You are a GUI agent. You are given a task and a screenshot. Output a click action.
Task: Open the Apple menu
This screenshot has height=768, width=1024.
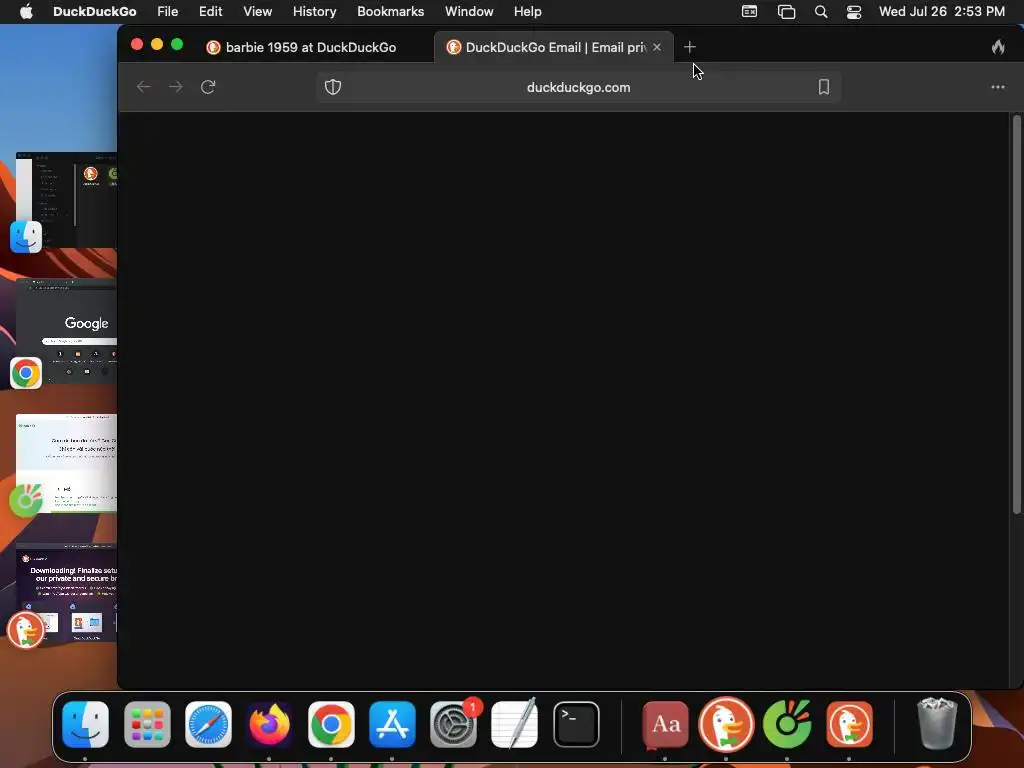[x=26, y=11]
